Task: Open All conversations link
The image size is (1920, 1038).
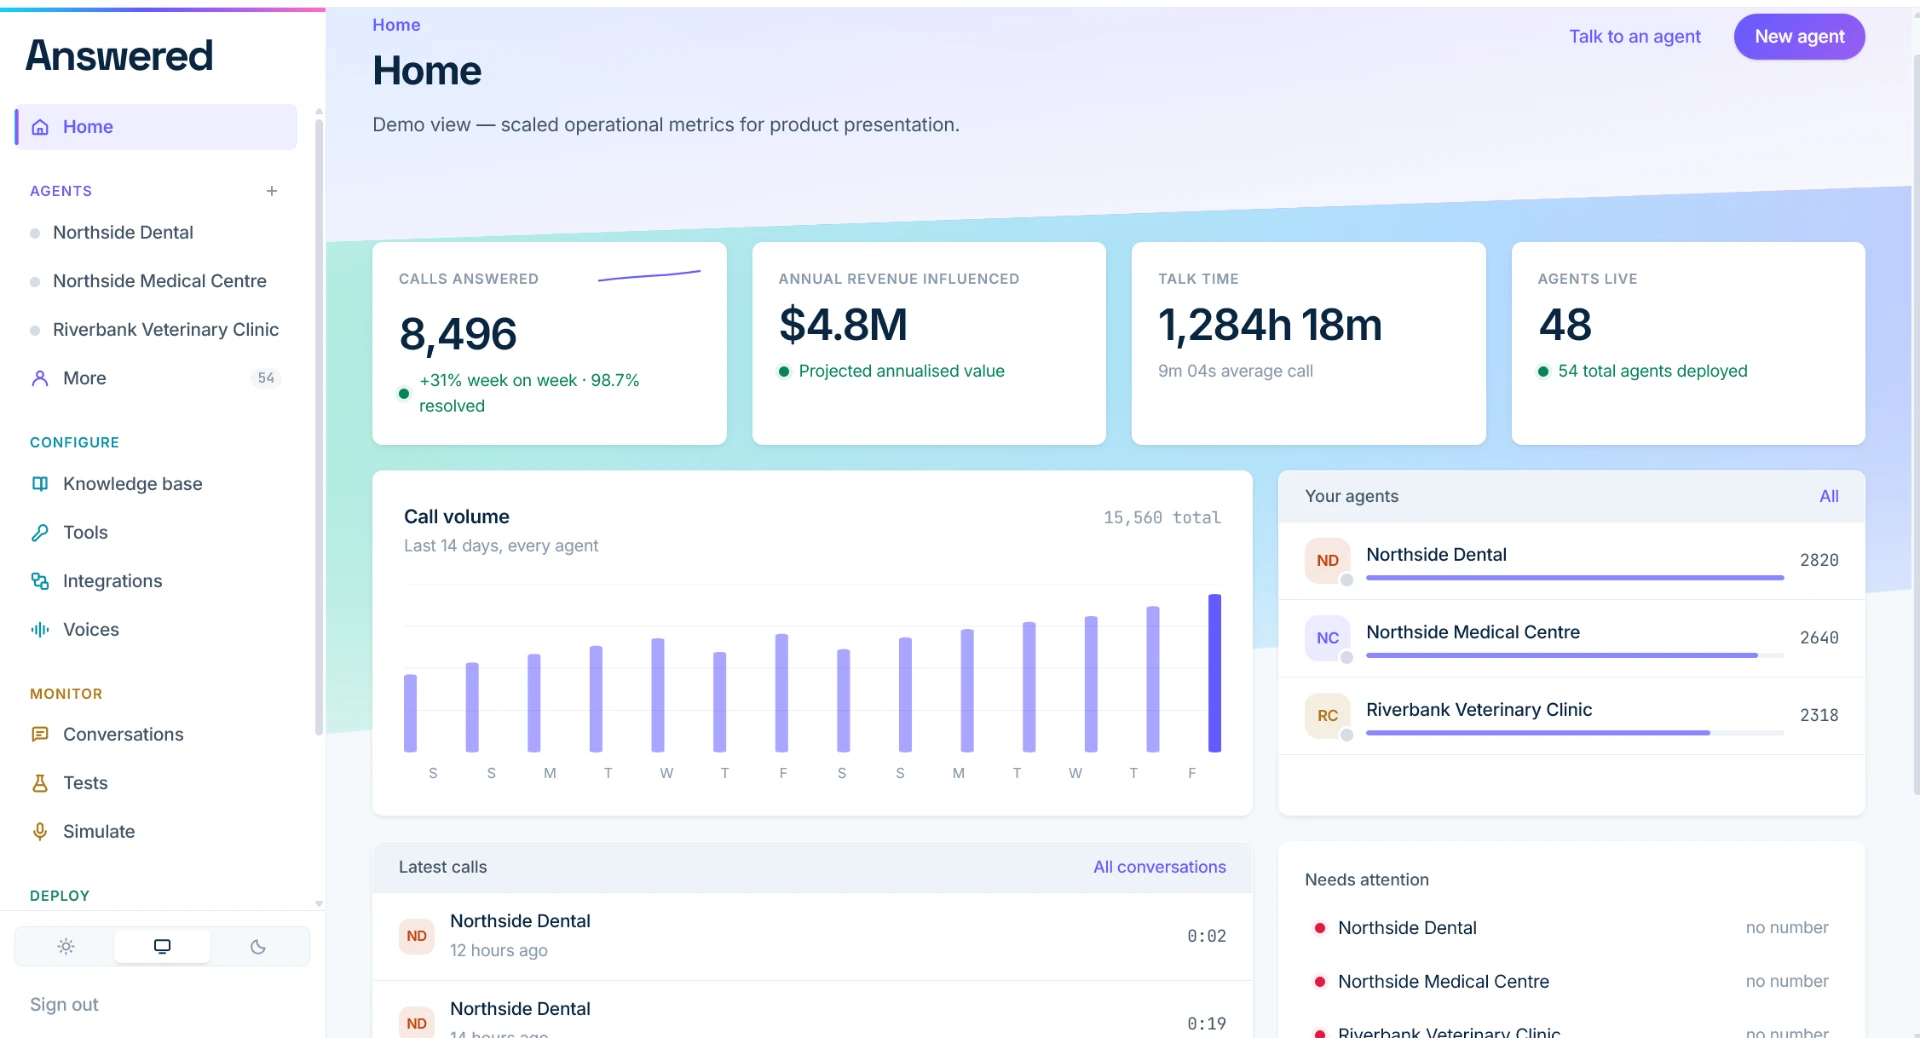Action: pos(1159,868)
